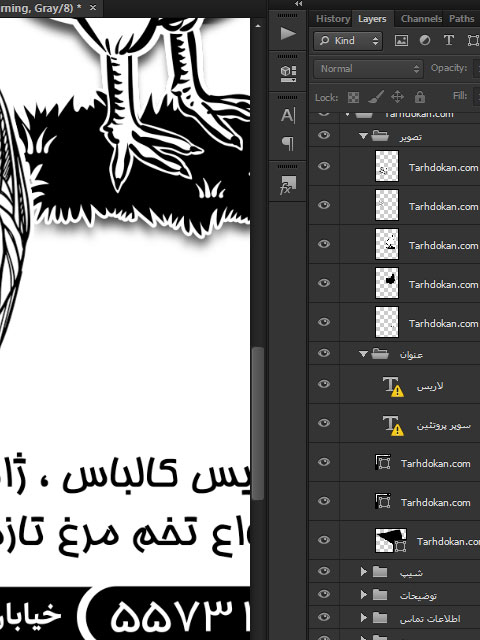Expand the شیب group triangle

coord(363,571)
